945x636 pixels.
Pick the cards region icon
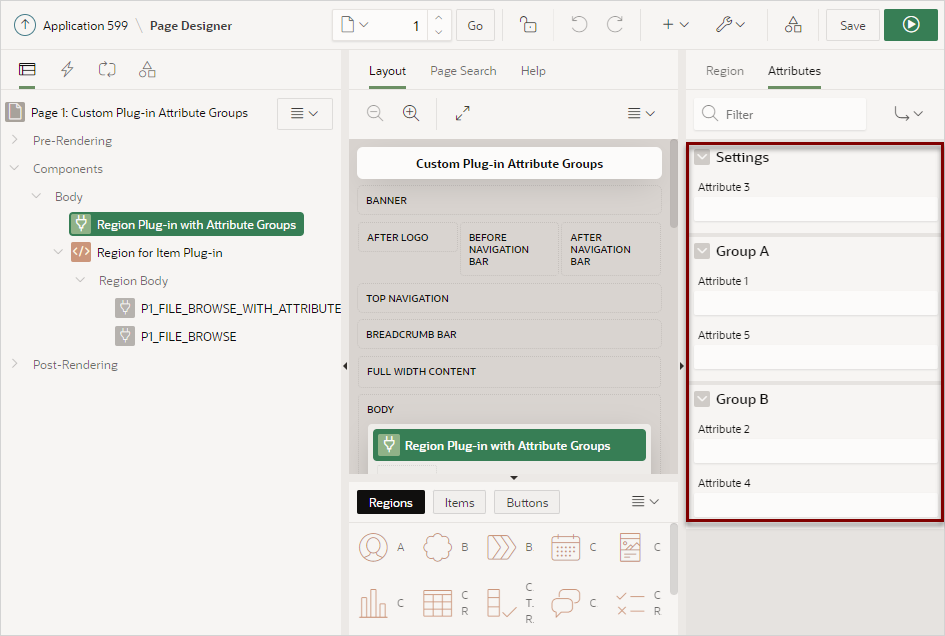pyautogui.click(x=630, y=547)
